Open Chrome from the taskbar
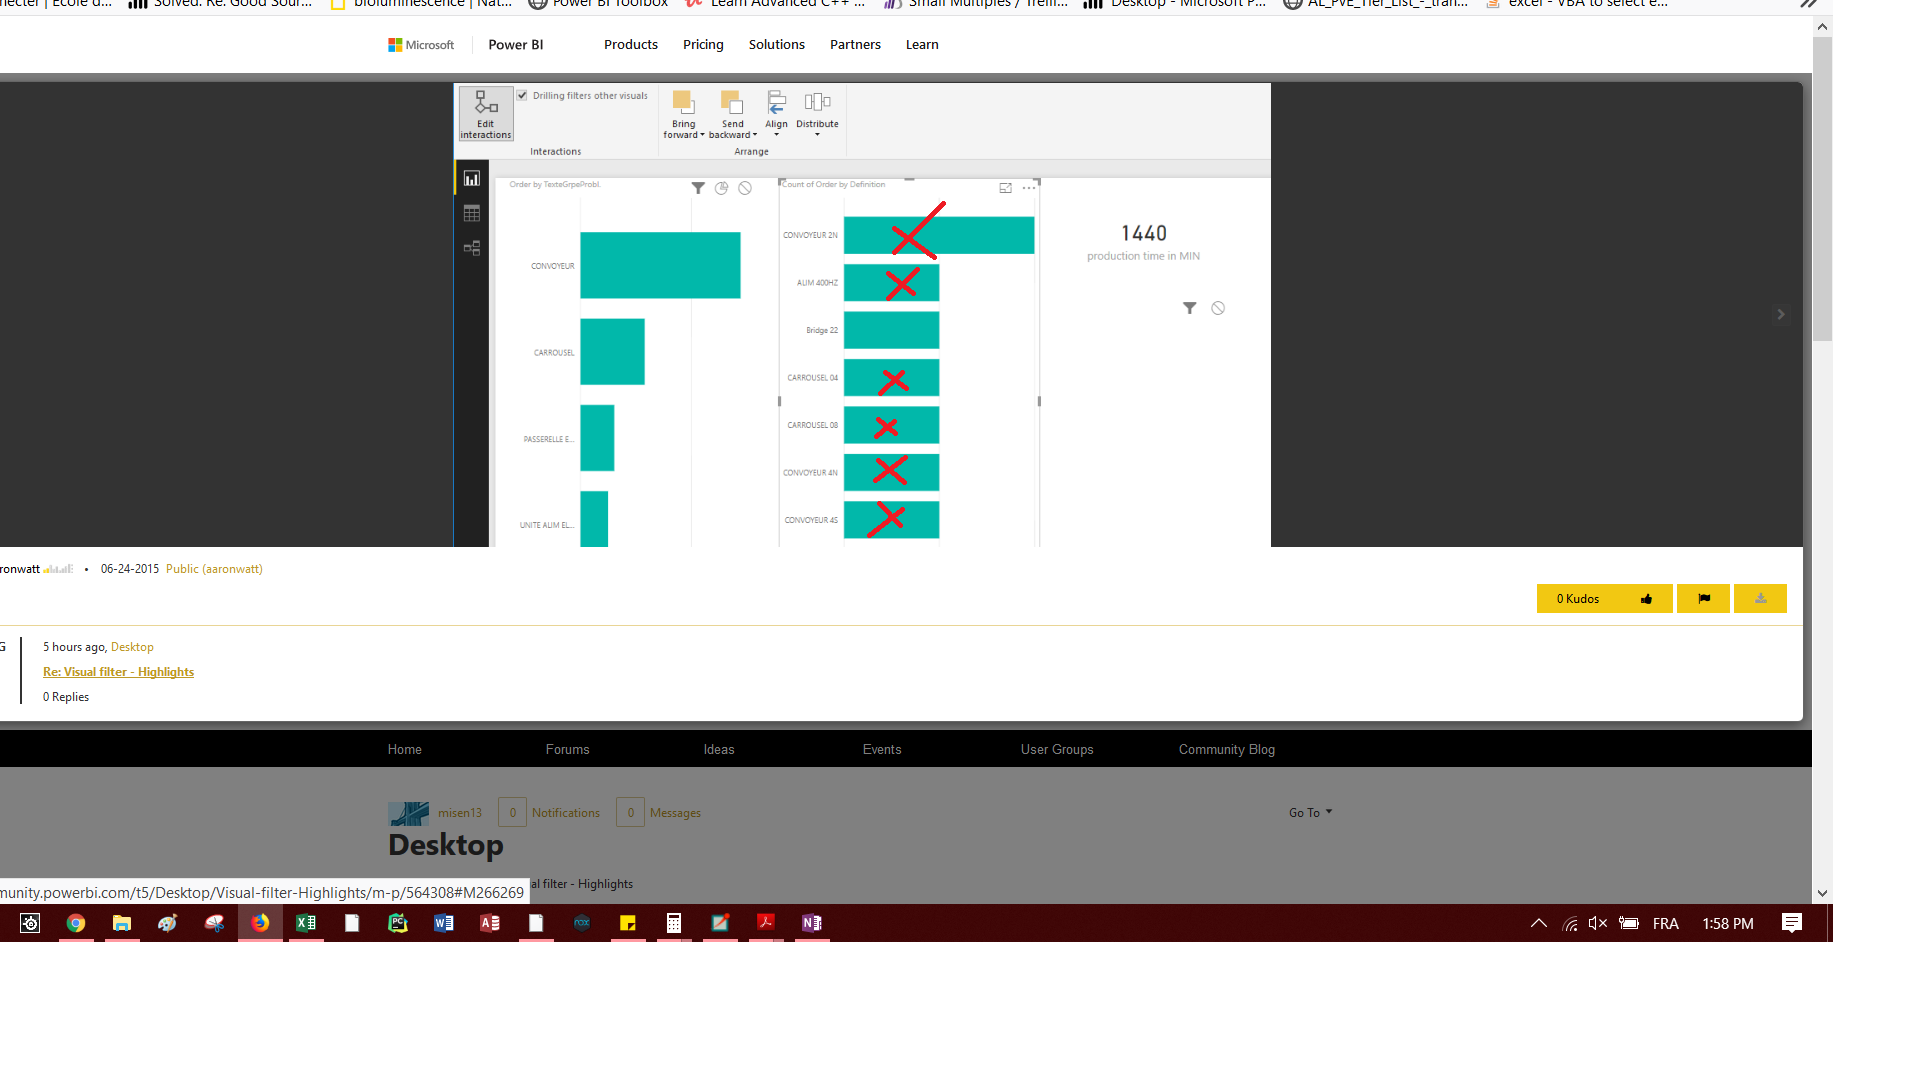The image size is (1924, 1080). click(76, 923)
